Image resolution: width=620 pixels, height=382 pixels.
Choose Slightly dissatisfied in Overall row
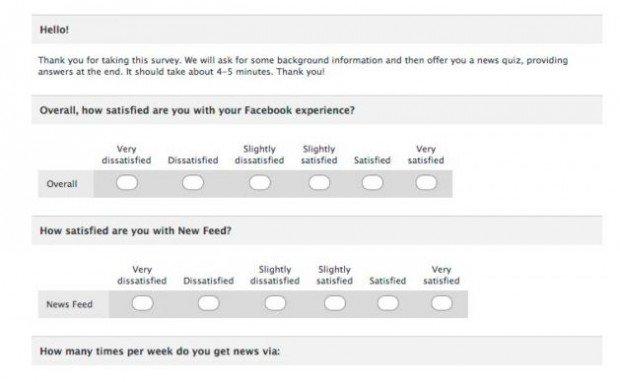point(260,183)
